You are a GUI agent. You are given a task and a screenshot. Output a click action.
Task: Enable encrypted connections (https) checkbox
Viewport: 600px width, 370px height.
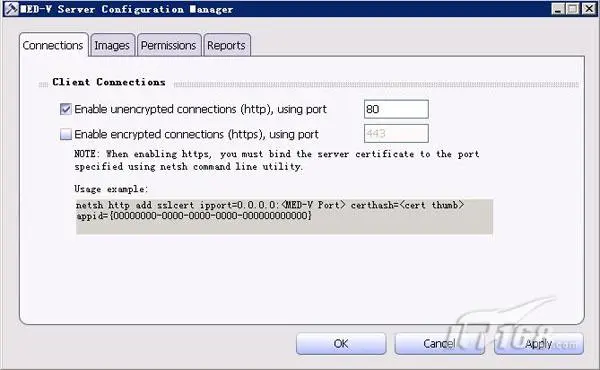66,134
